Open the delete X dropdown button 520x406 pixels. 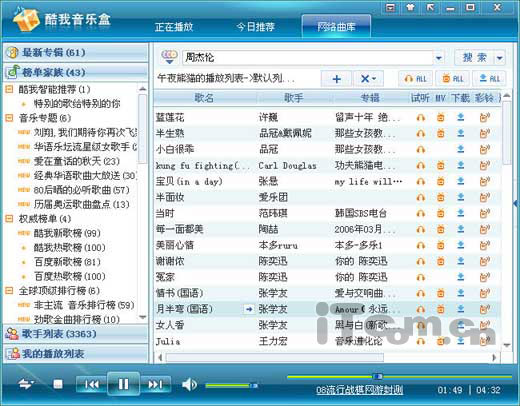pos(368,79)
